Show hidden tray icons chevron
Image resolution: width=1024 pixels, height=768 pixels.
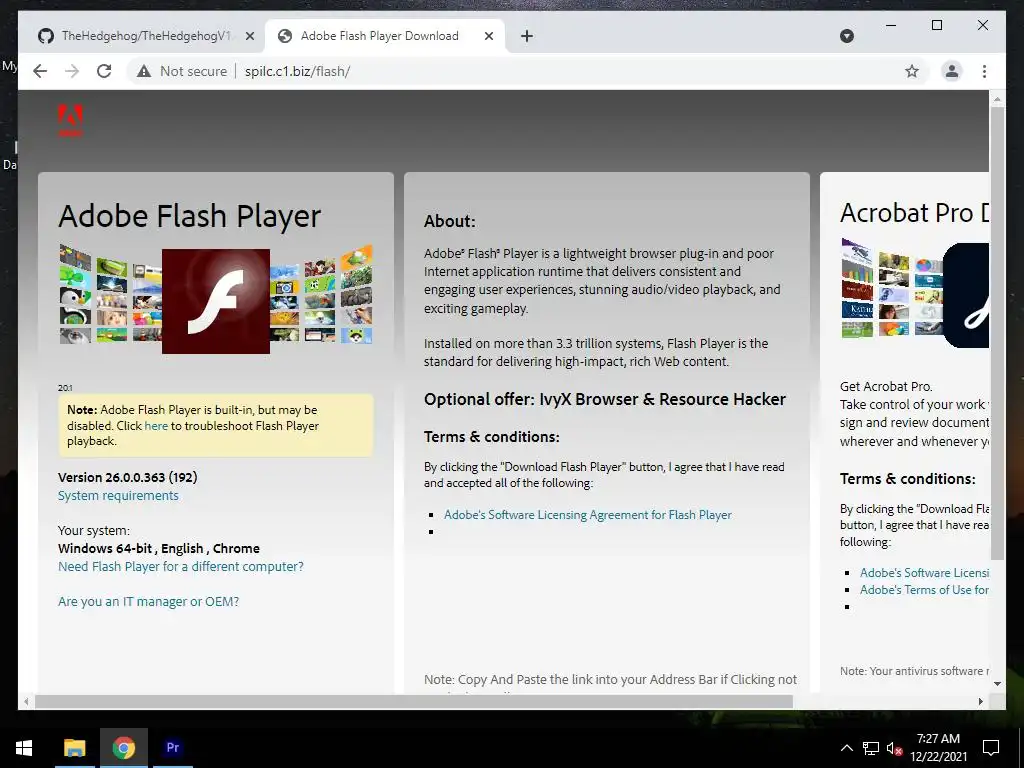[846, 748]
